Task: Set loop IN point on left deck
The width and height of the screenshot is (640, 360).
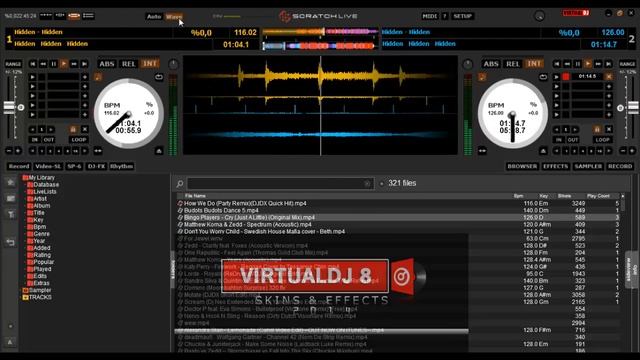Action: [x=35, y=140]
